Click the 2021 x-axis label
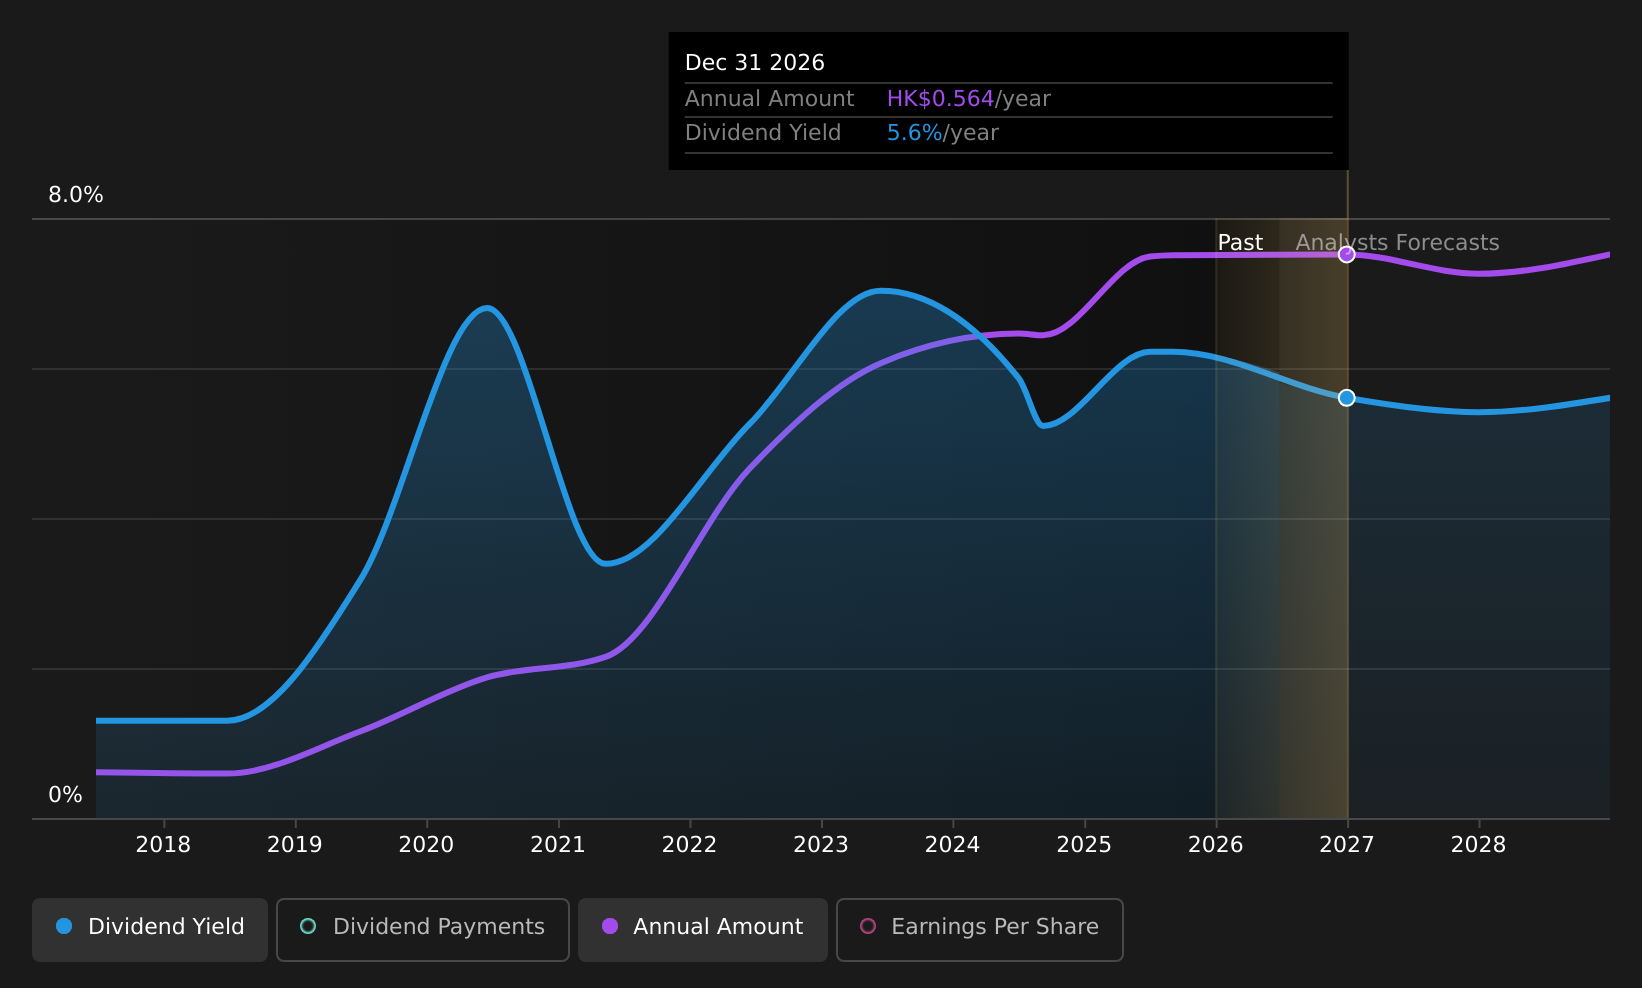 click(x=558, y=845)
